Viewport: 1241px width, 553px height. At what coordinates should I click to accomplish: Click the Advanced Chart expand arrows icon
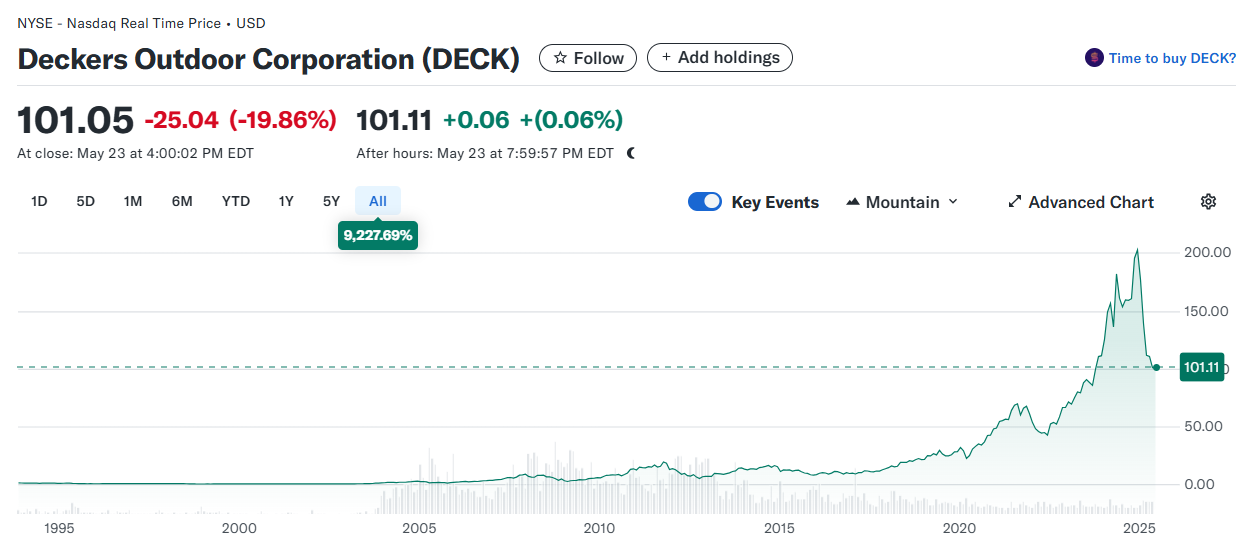[1015, 202]
